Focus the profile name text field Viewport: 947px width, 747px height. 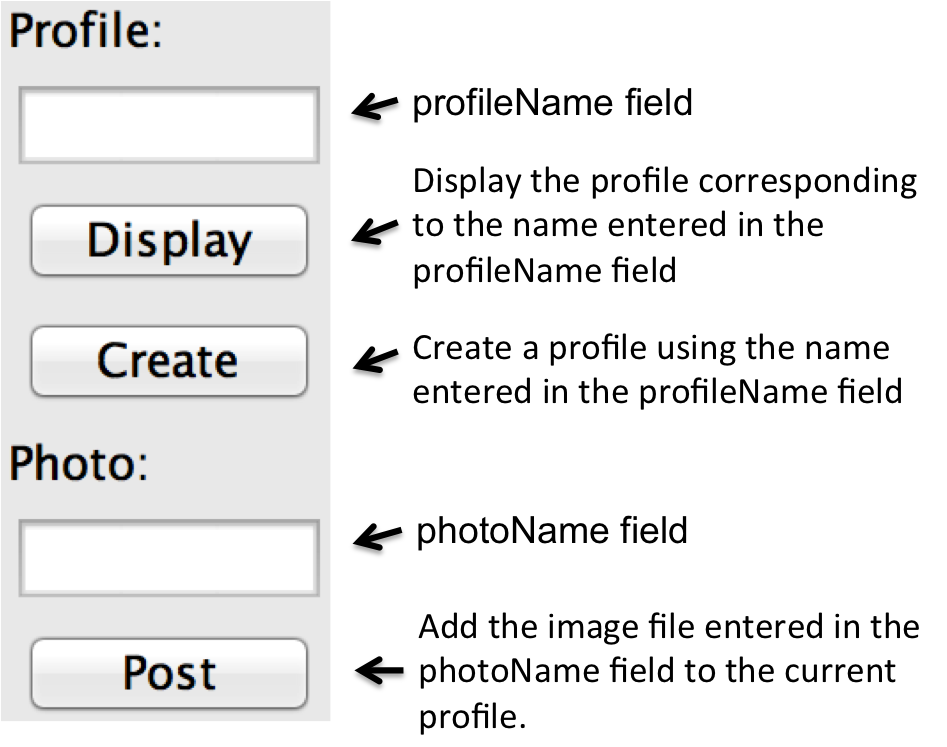(168, 126)
